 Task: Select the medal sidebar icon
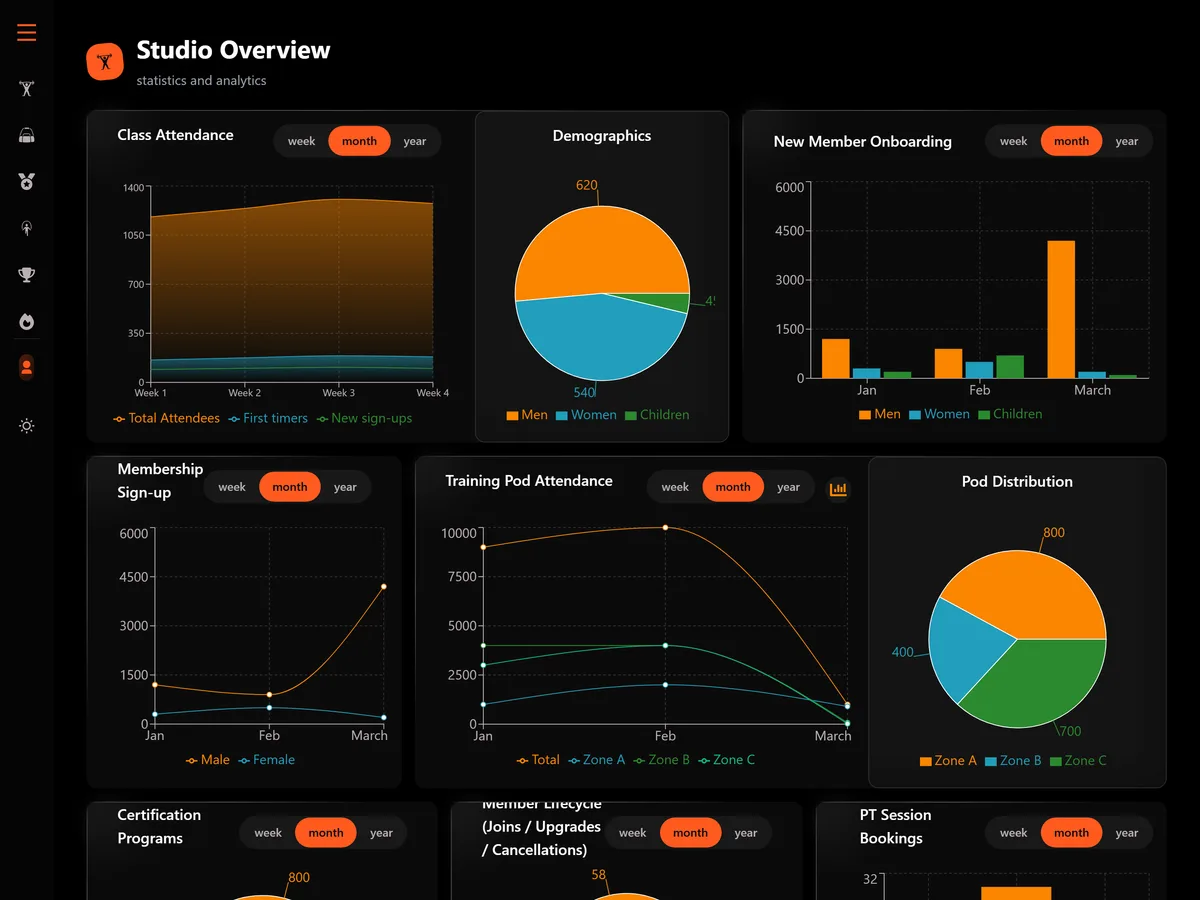tap(27, 181)
